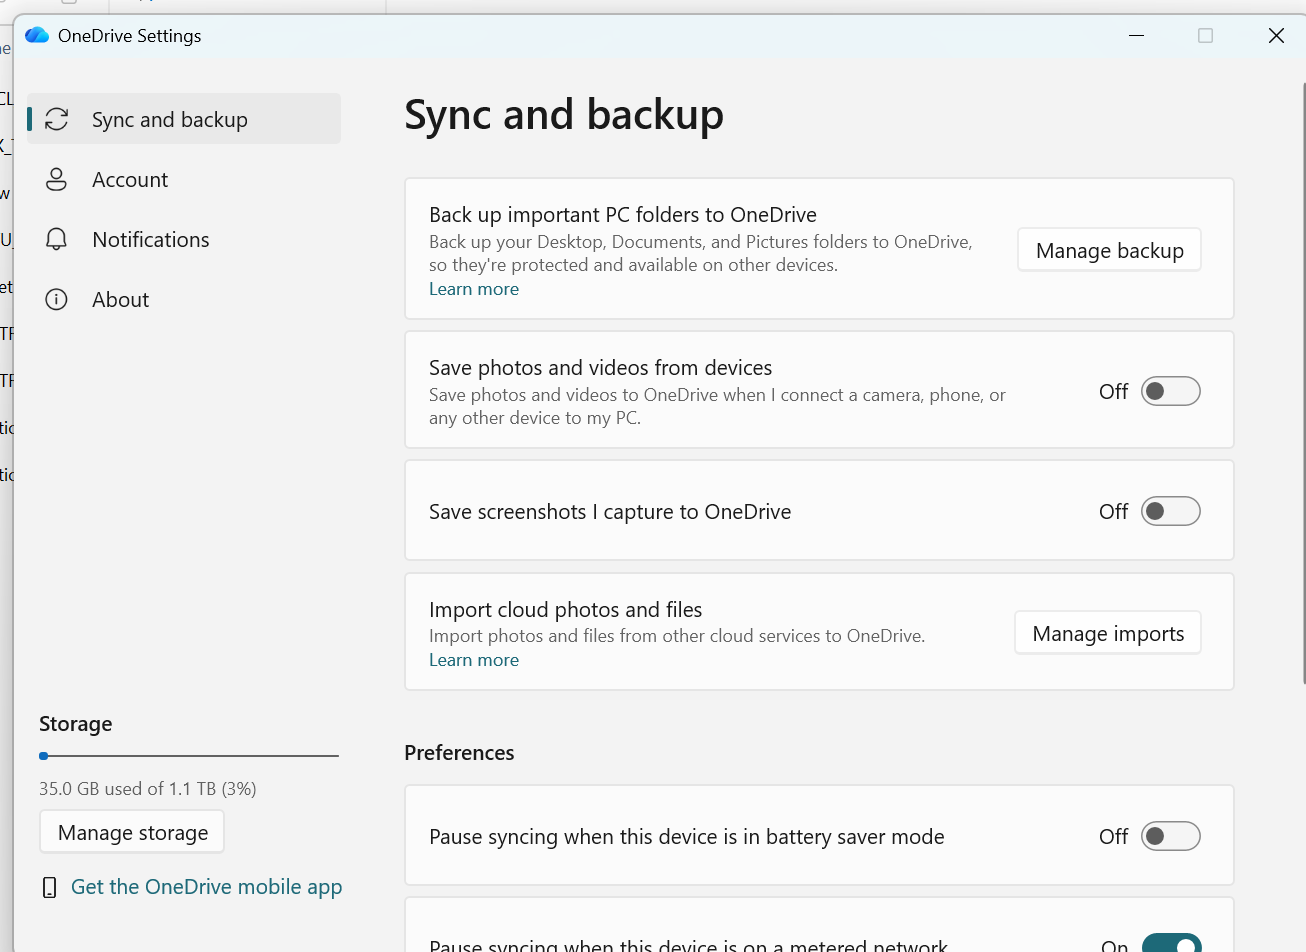Open the About info circle icon
The height and width of the screenshot is (952, 1306).
coord(57,299)
